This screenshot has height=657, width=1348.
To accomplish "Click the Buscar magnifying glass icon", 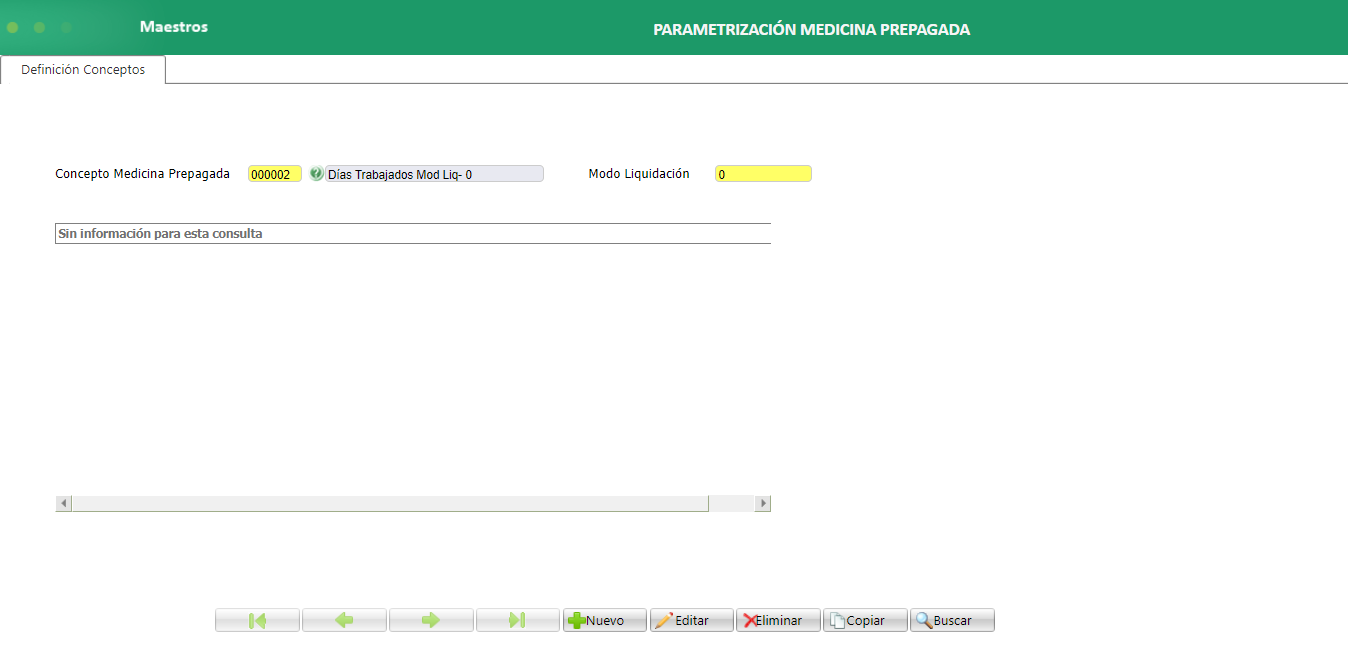I will pos(925,620).
